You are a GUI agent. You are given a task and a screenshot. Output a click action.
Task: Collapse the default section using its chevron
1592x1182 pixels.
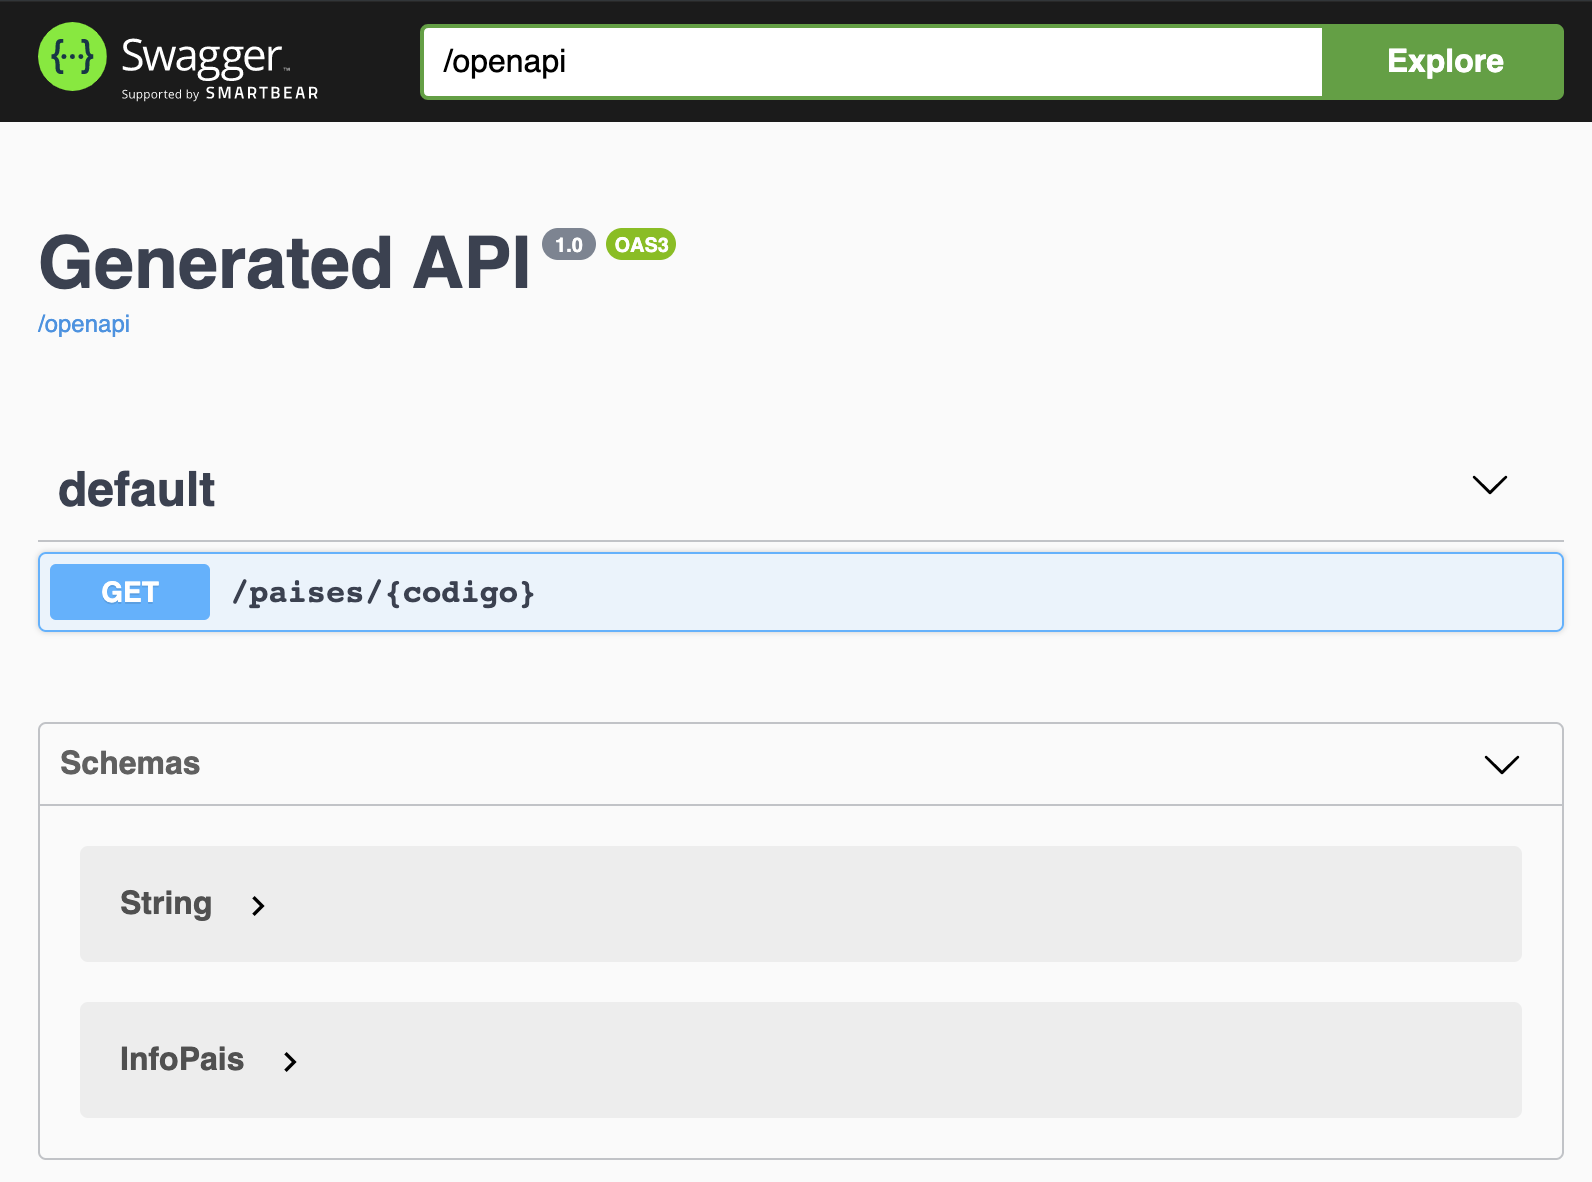1489,485
